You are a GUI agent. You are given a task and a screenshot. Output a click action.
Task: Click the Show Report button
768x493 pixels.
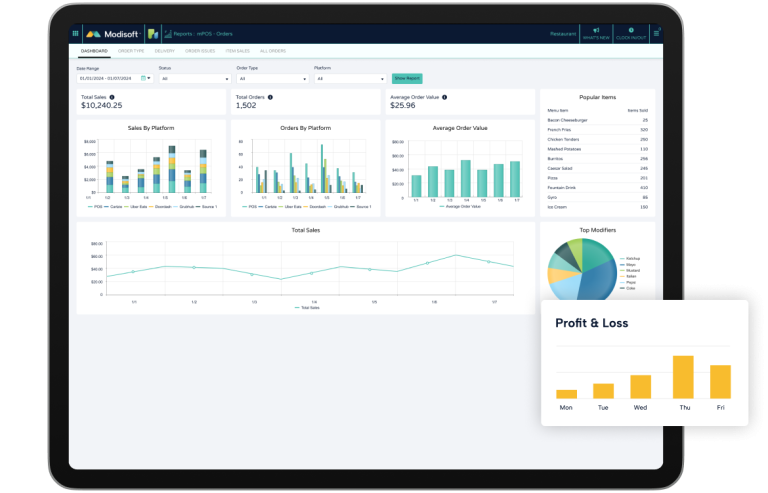407,77
